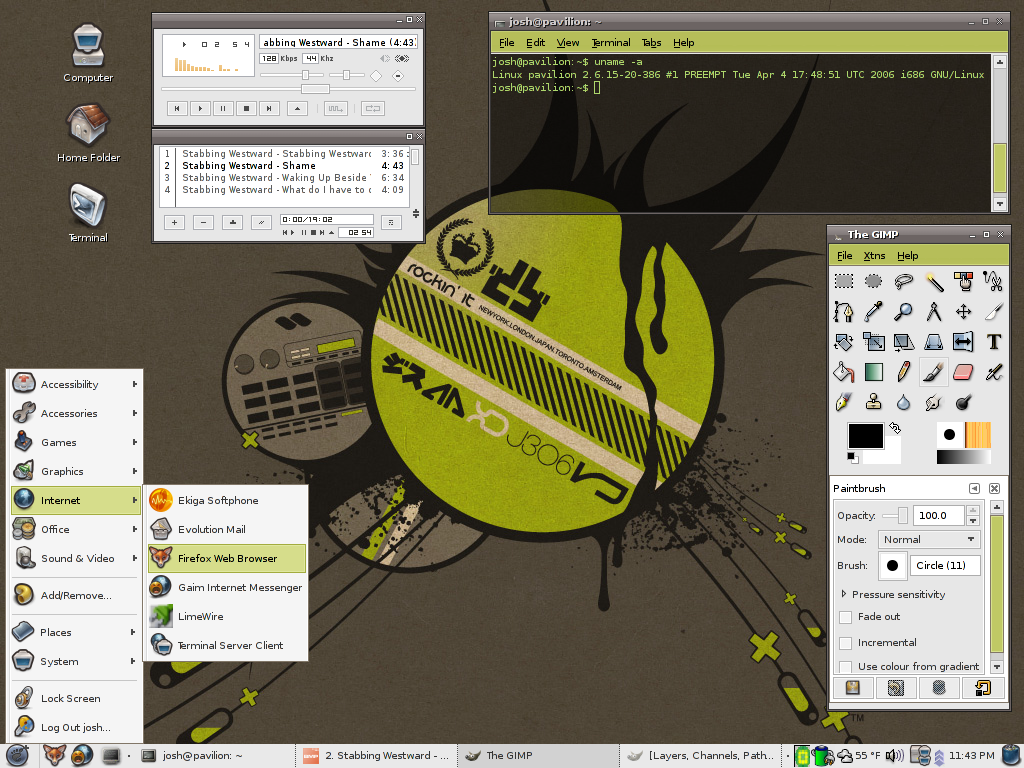The width and height of the screenshot is (1024, 768).
Task: Select the Eraser tool
Action: 963,372
